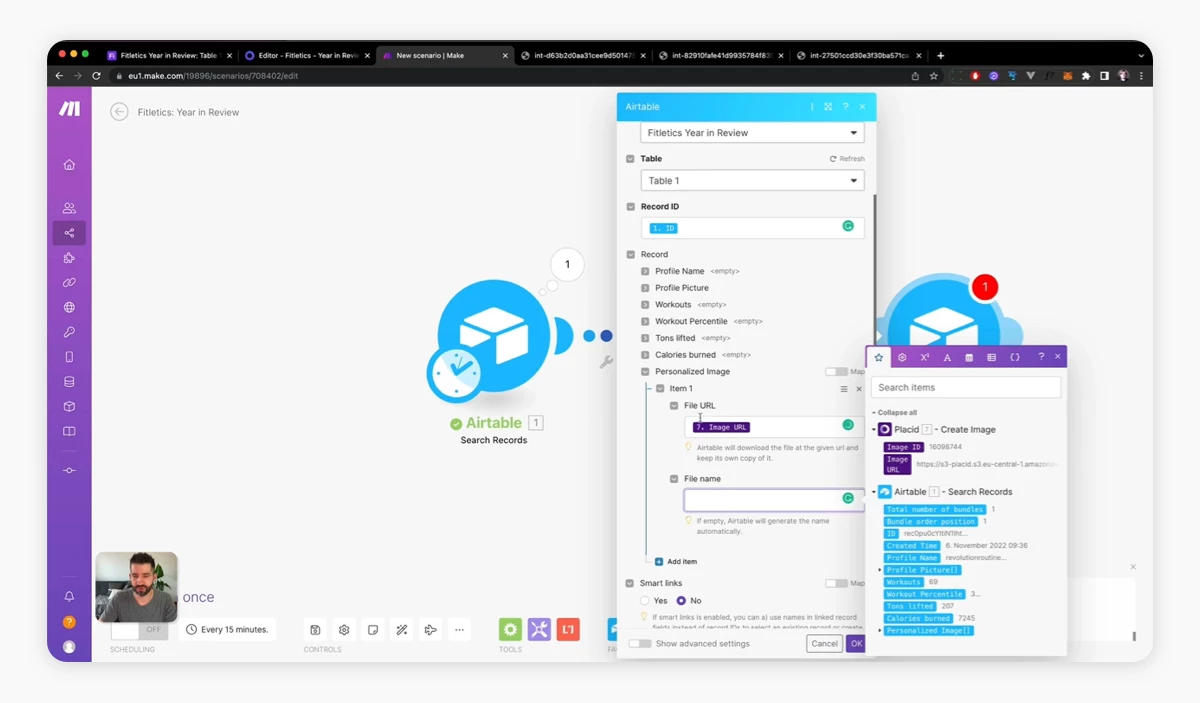Collapse the Airtable Search Records group
The width and height of the screenshot is (1200, 703).
tap(873, 492)
